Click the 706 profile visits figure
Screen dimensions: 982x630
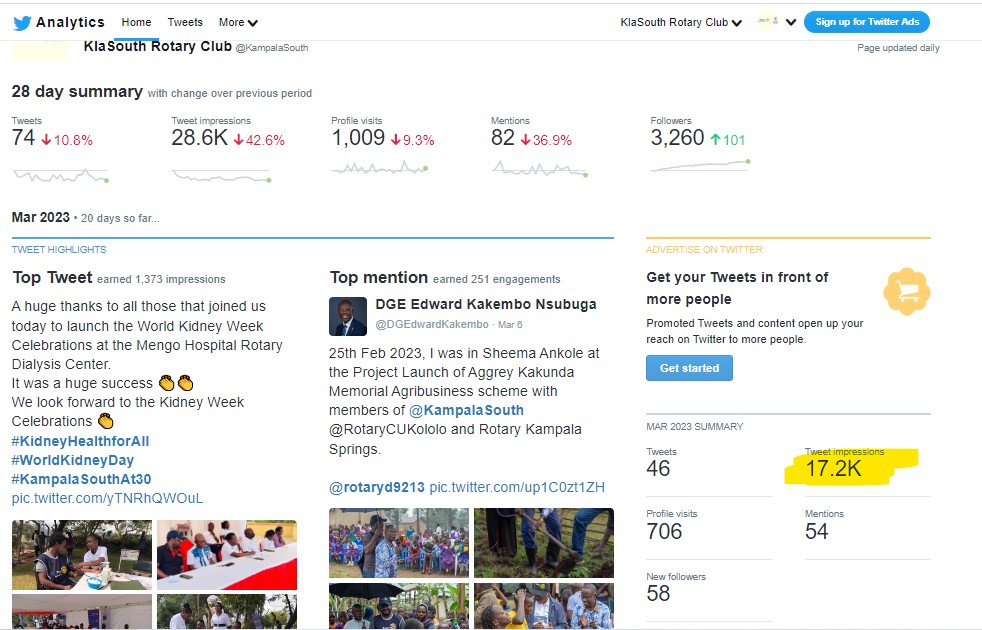(664, 531)
